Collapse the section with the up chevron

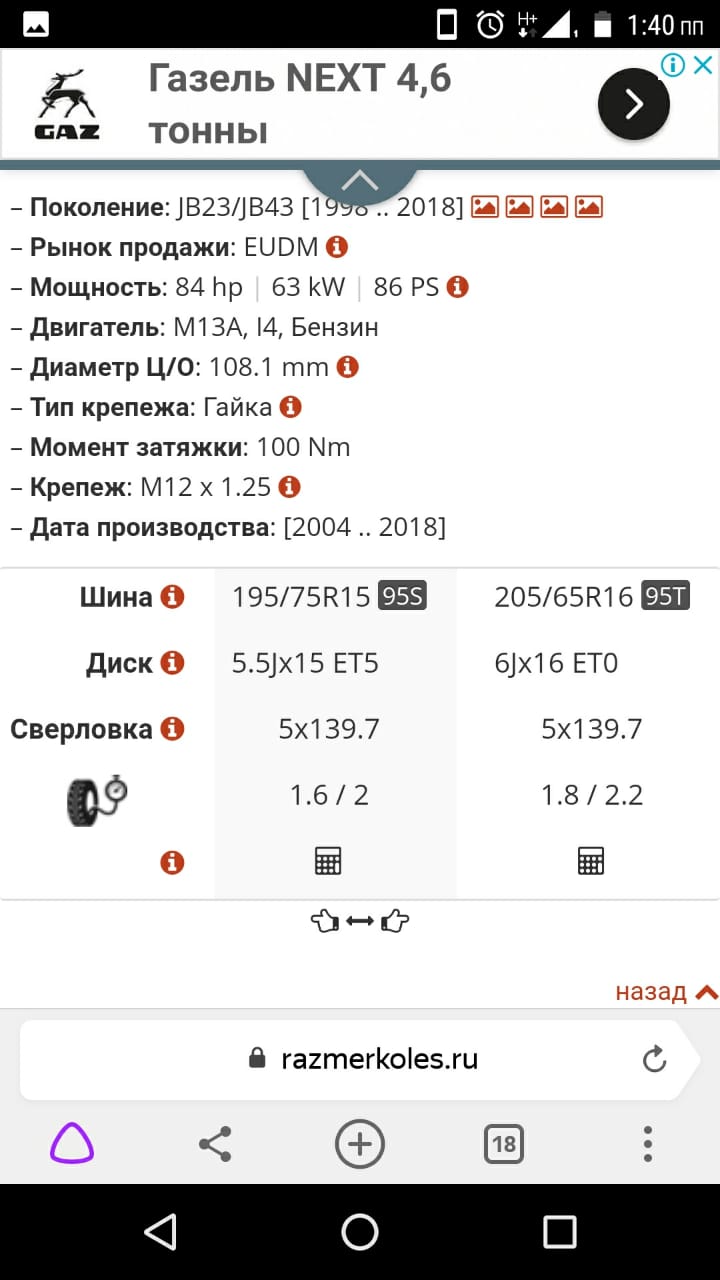[x=359, y=181]
